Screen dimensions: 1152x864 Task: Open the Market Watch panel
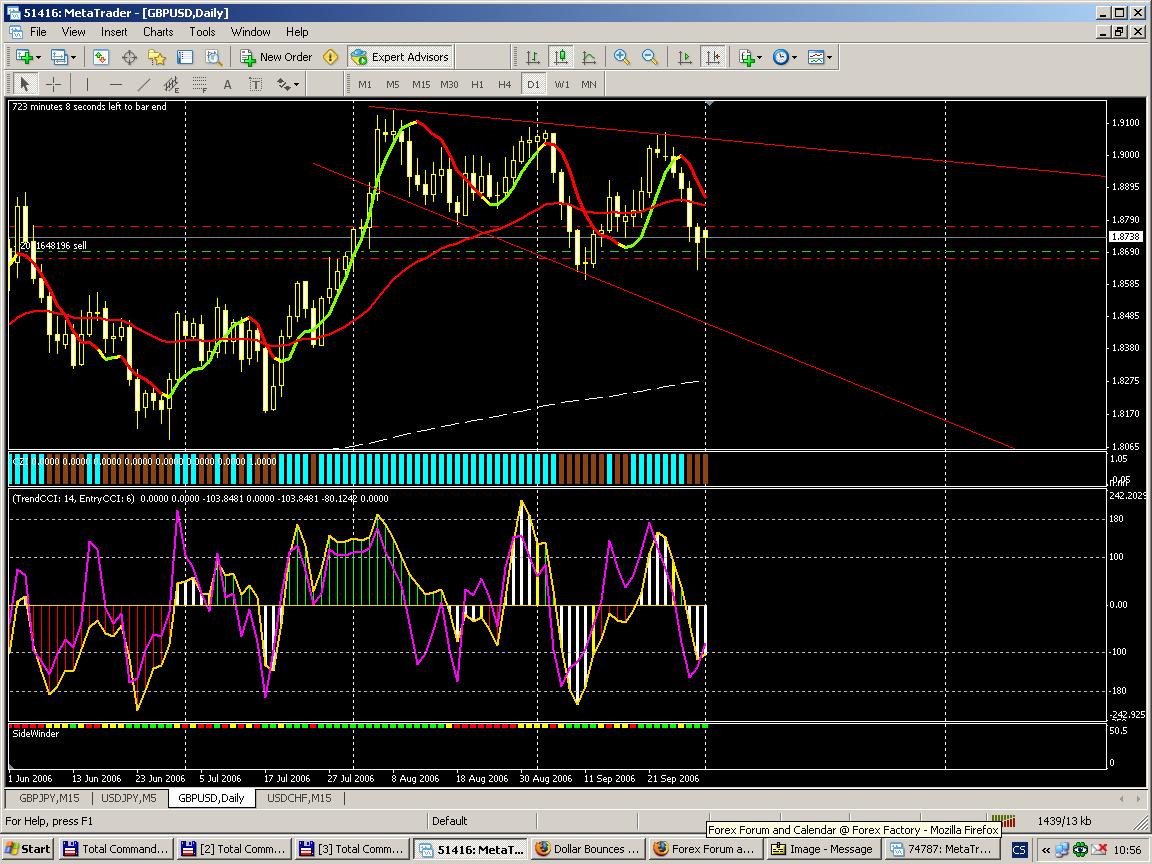[x=101, y=57]
